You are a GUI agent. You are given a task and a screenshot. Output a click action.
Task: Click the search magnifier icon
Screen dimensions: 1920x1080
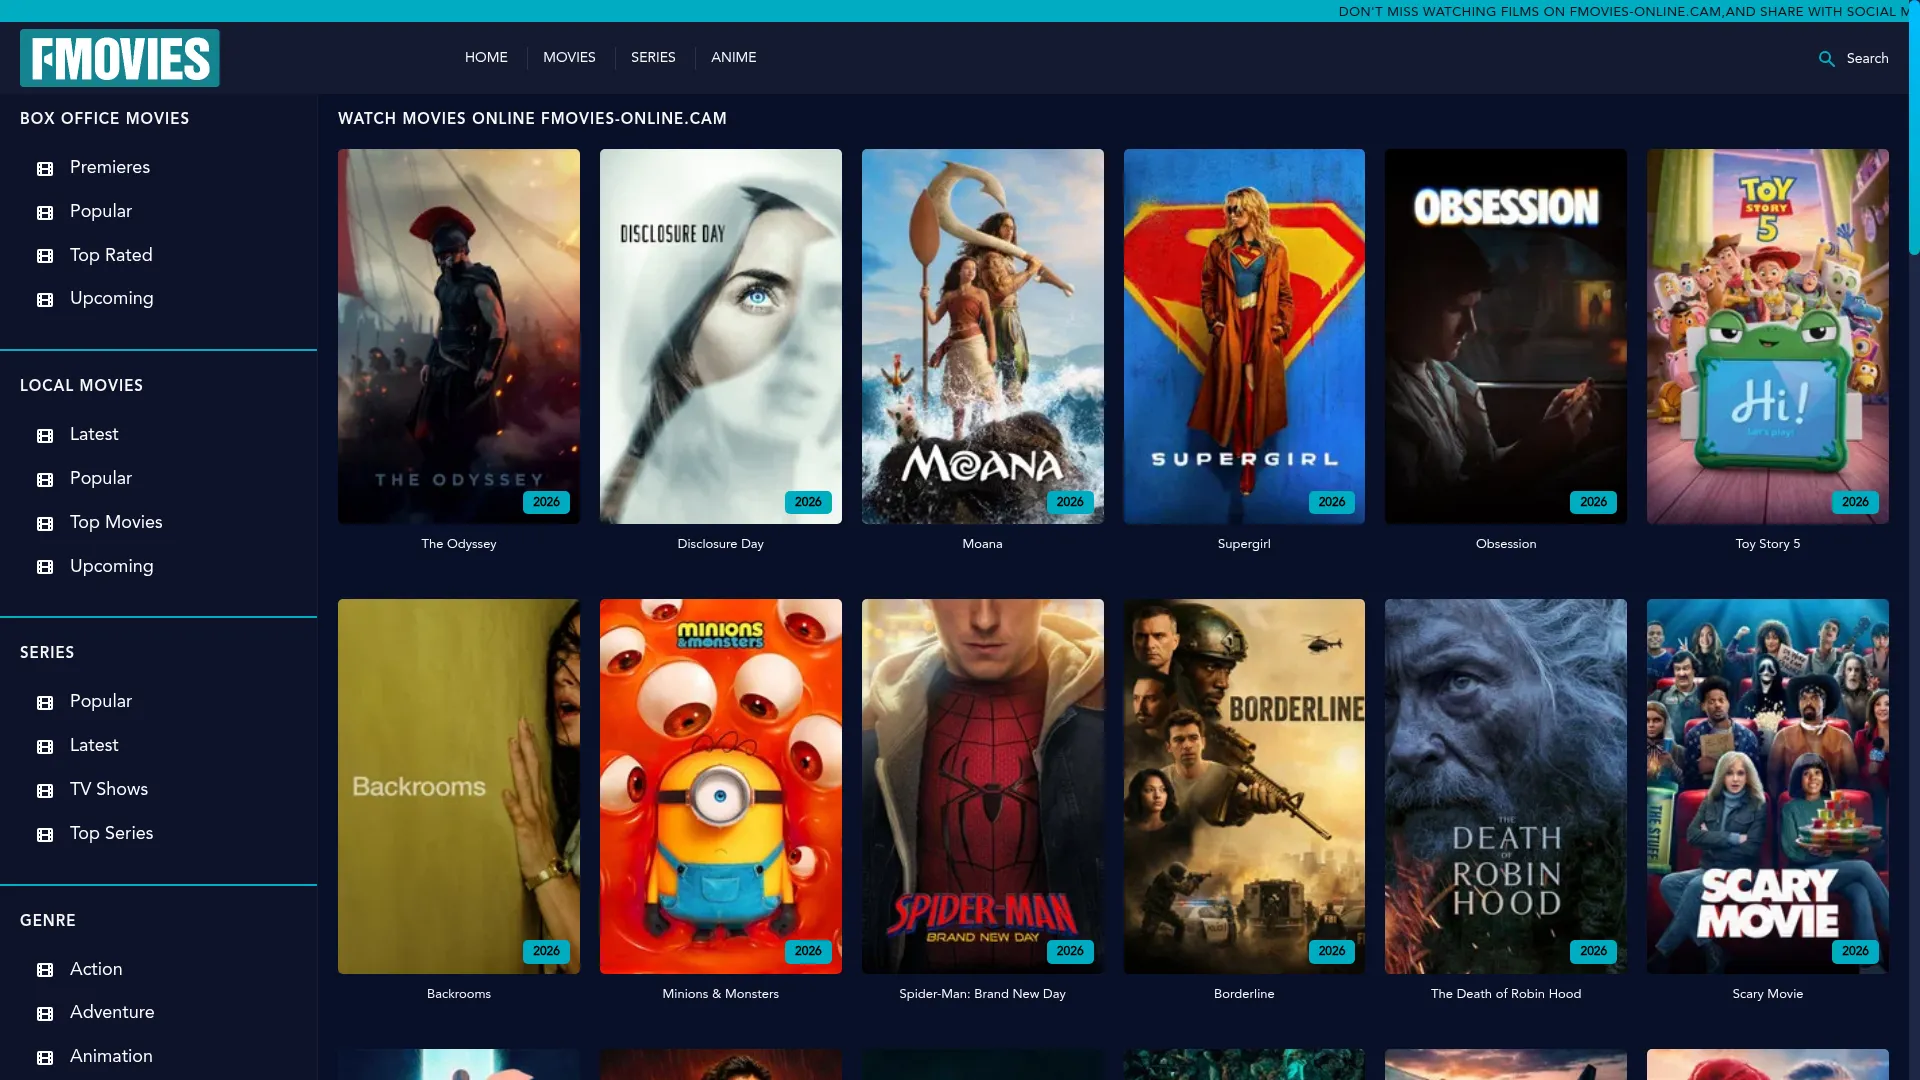[x=1826, y=59]
